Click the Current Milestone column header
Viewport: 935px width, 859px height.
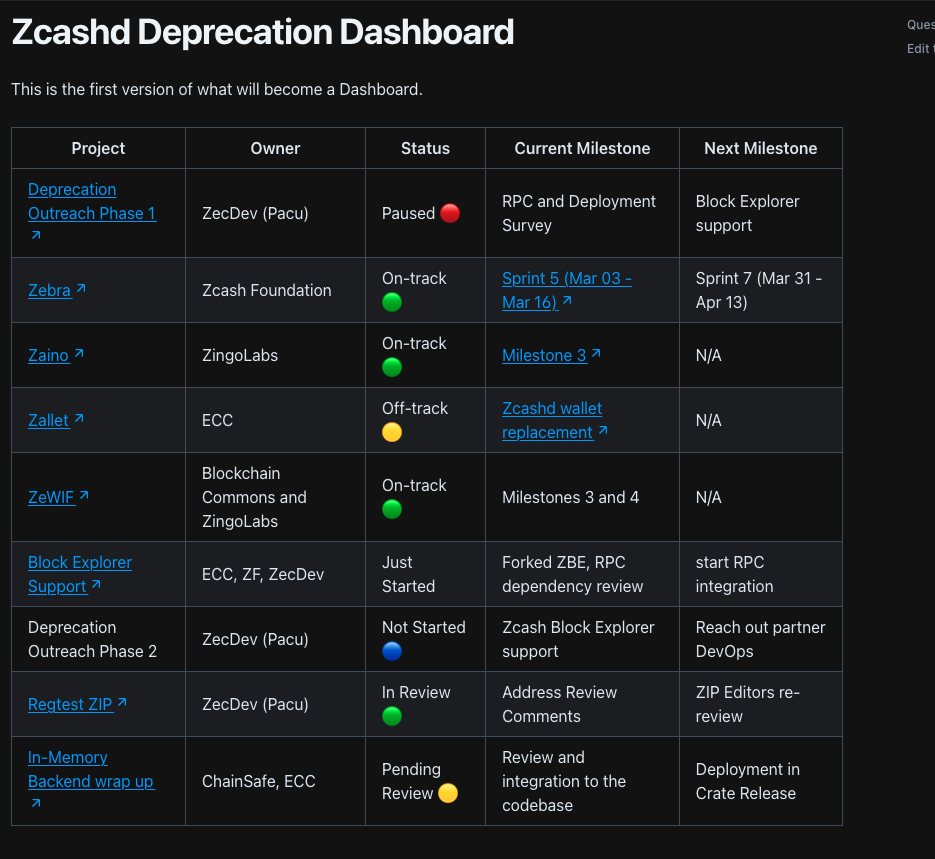tap(583, 148)
